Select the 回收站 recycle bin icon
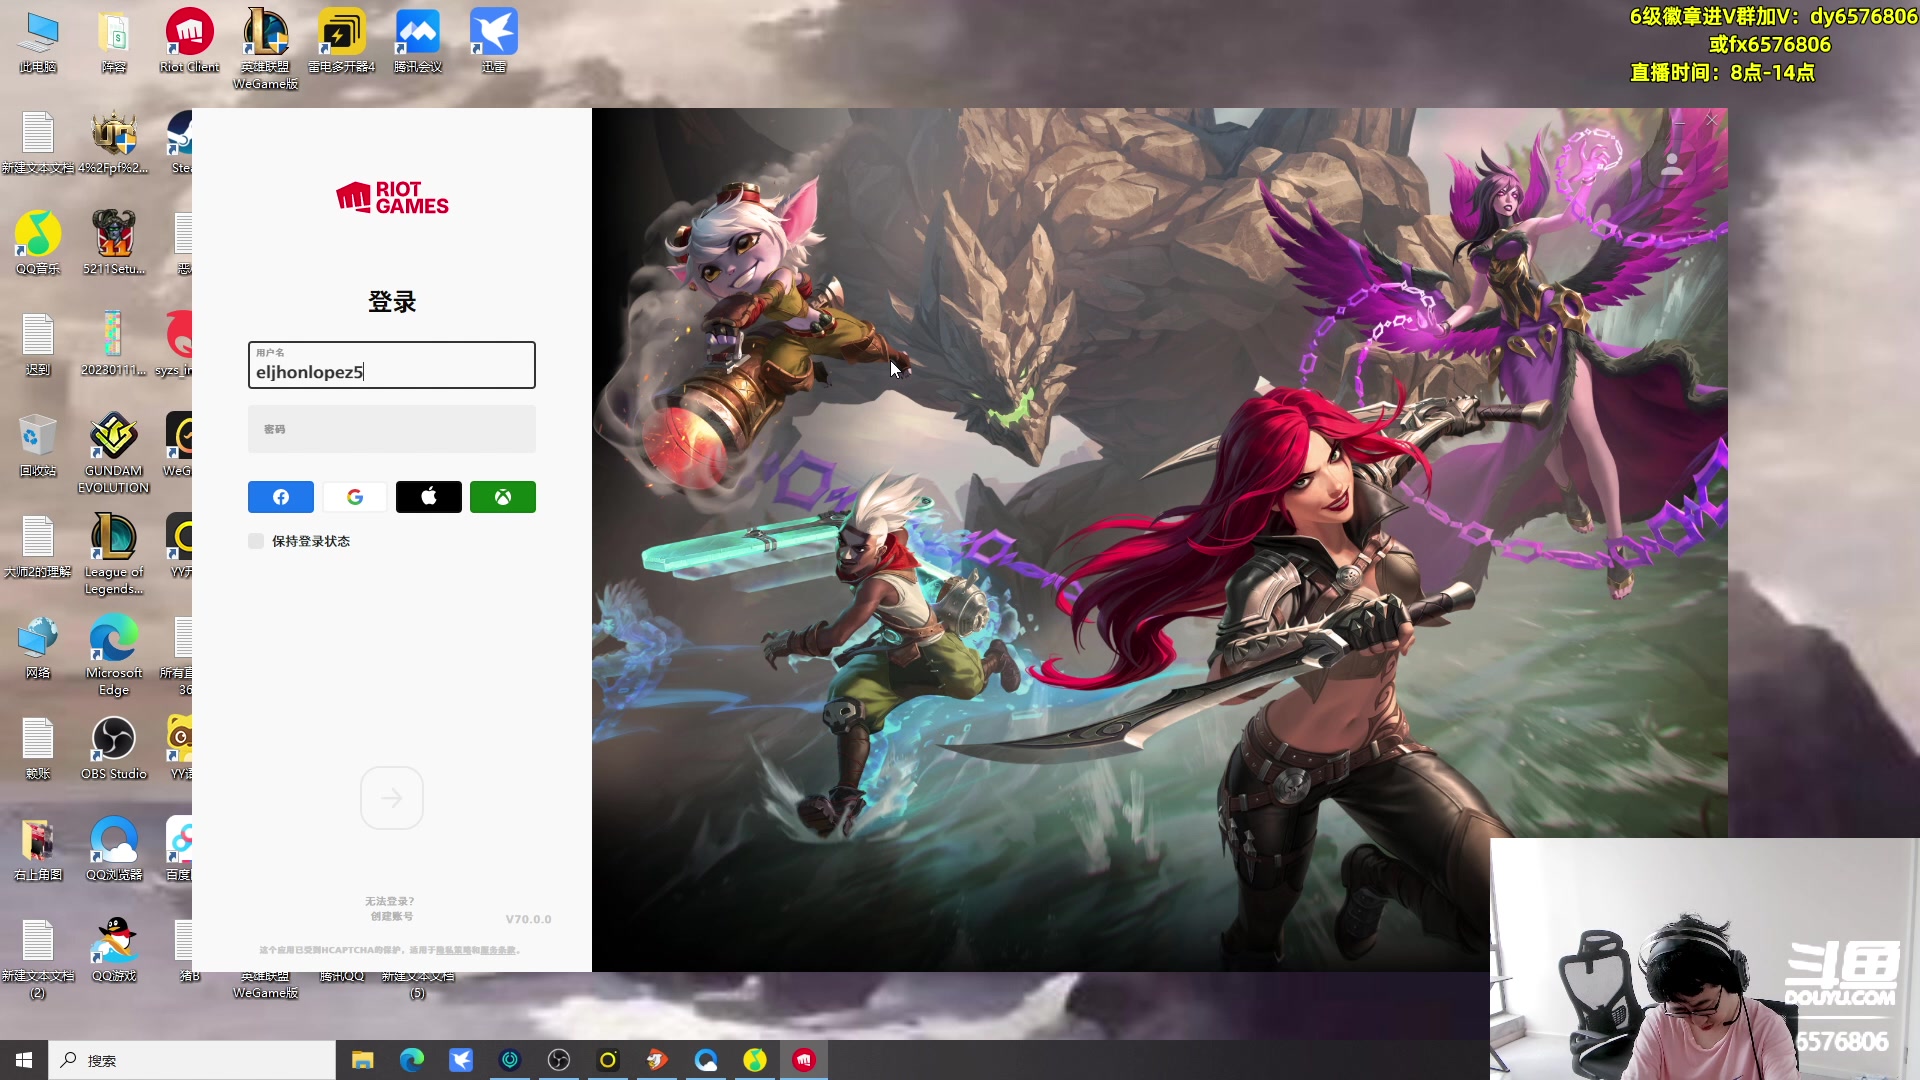This screenshot has width=1920, height=1080. pyautogui.click(x=38, y=445)
